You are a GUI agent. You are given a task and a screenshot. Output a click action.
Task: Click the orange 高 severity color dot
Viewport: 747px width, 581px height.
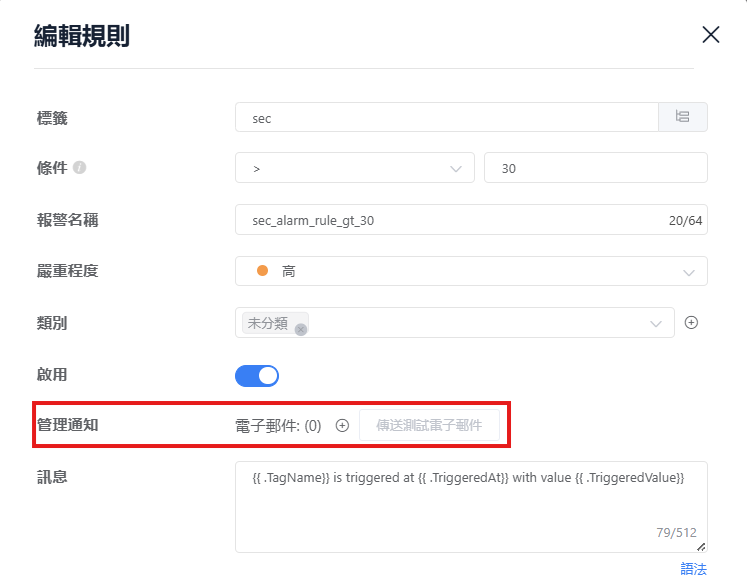(x=263, y=271)
